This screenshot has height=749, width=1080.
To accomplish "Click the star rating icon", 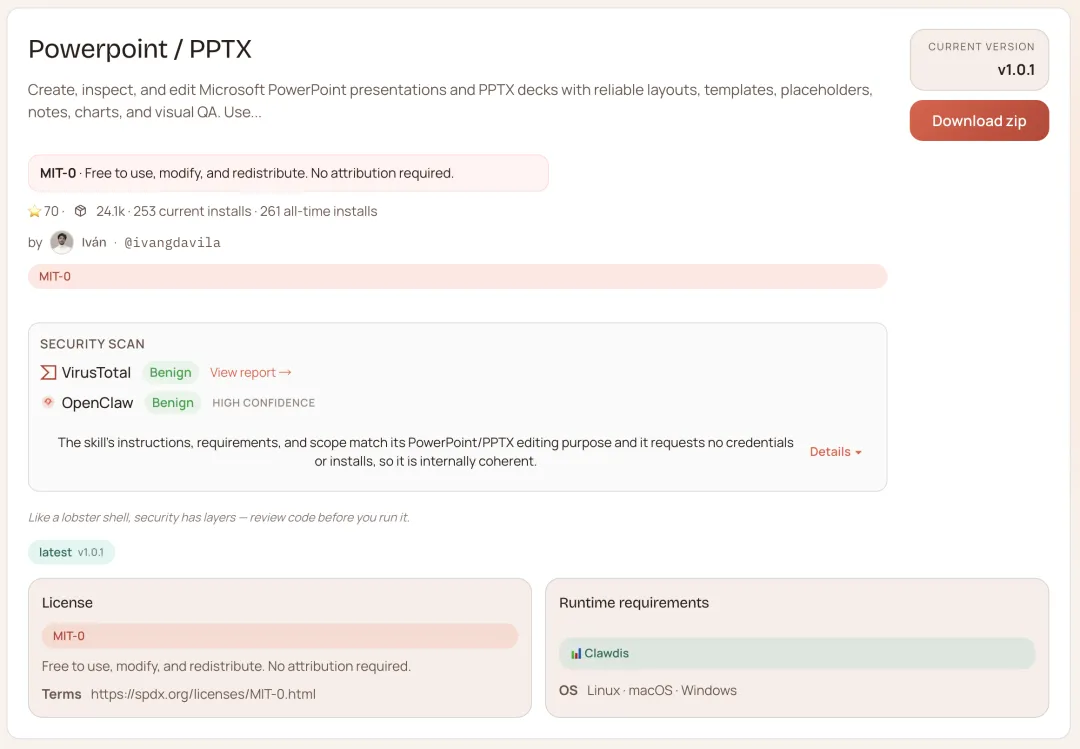I will coord(35,211).
